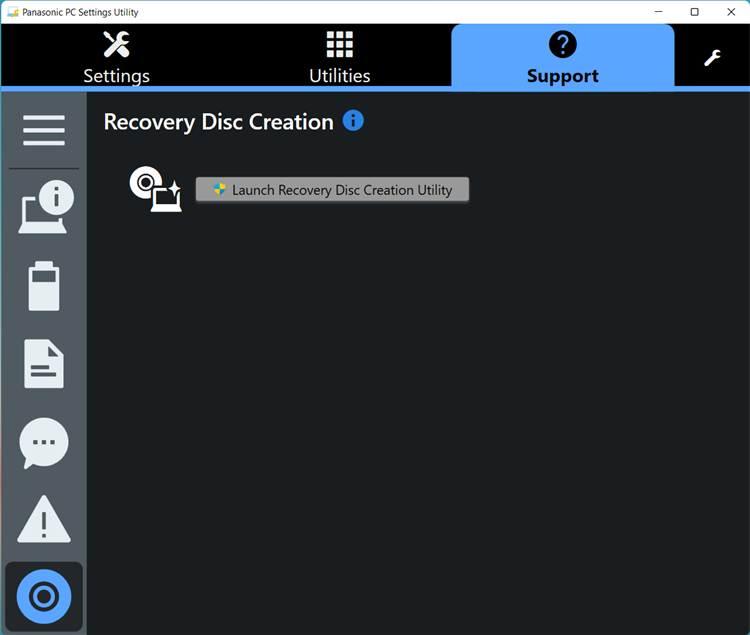This screenshot has width=750, height=635.
Task: Click the Recovery Disc Creation heading
Action: [x=219, y=122]
